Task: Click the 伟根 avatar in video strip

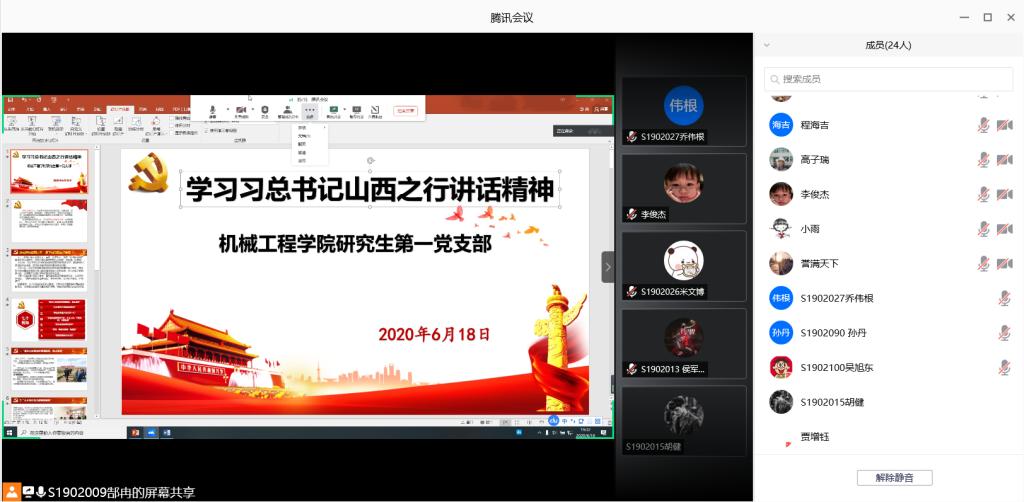Action: coord(684,105)
